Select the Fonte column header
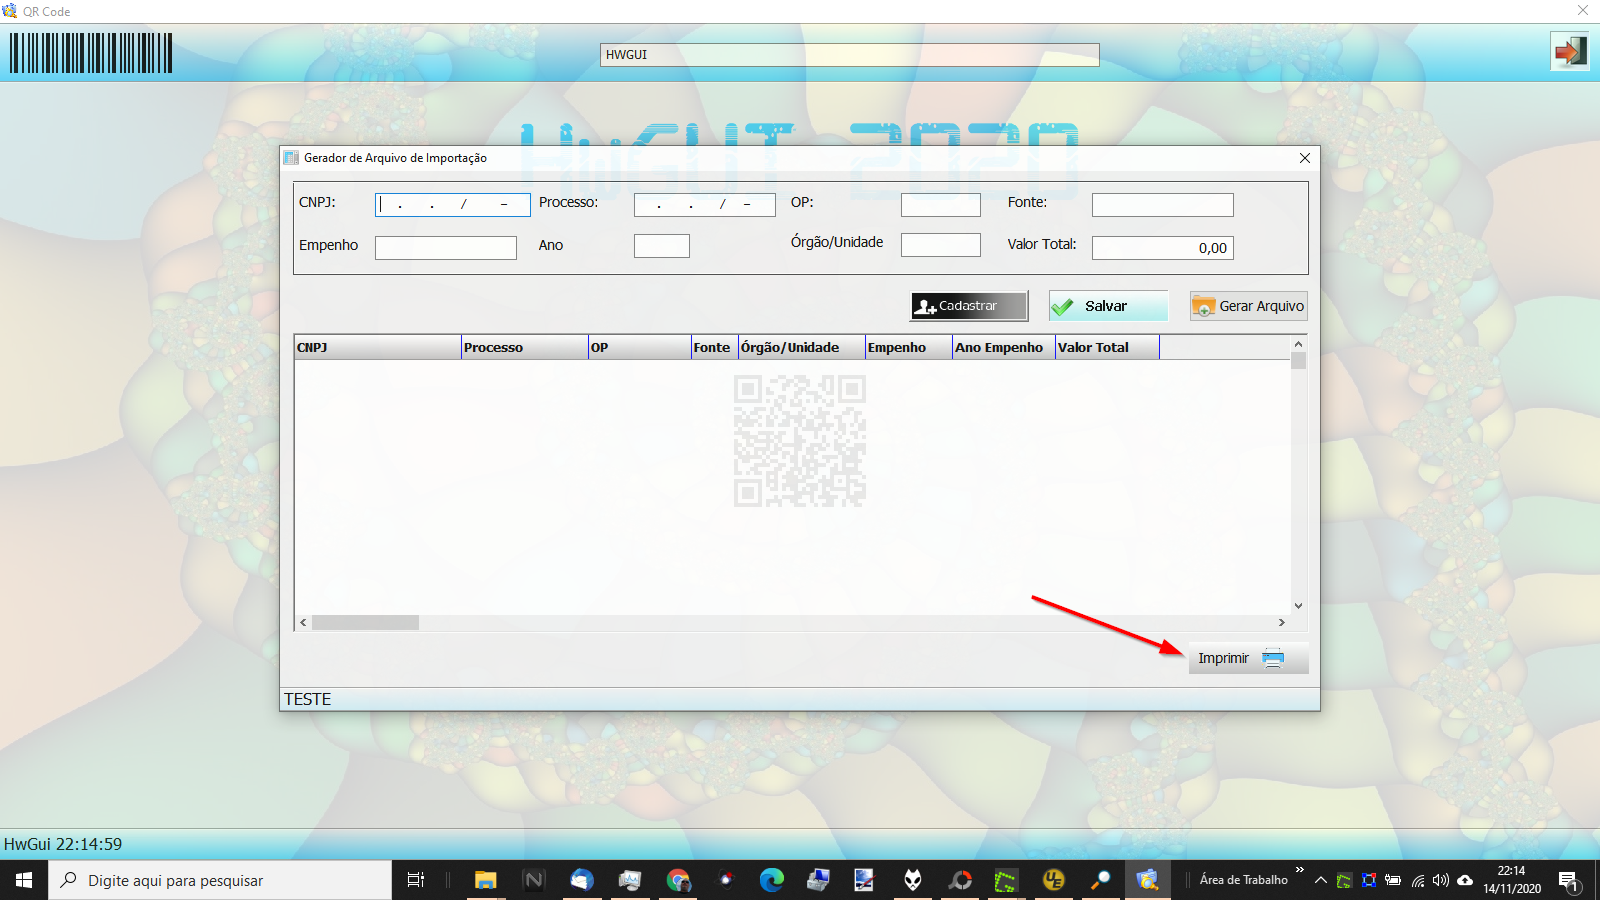Image resolution: width=1600 pixels, height=900 pixels. coord(715,347)
